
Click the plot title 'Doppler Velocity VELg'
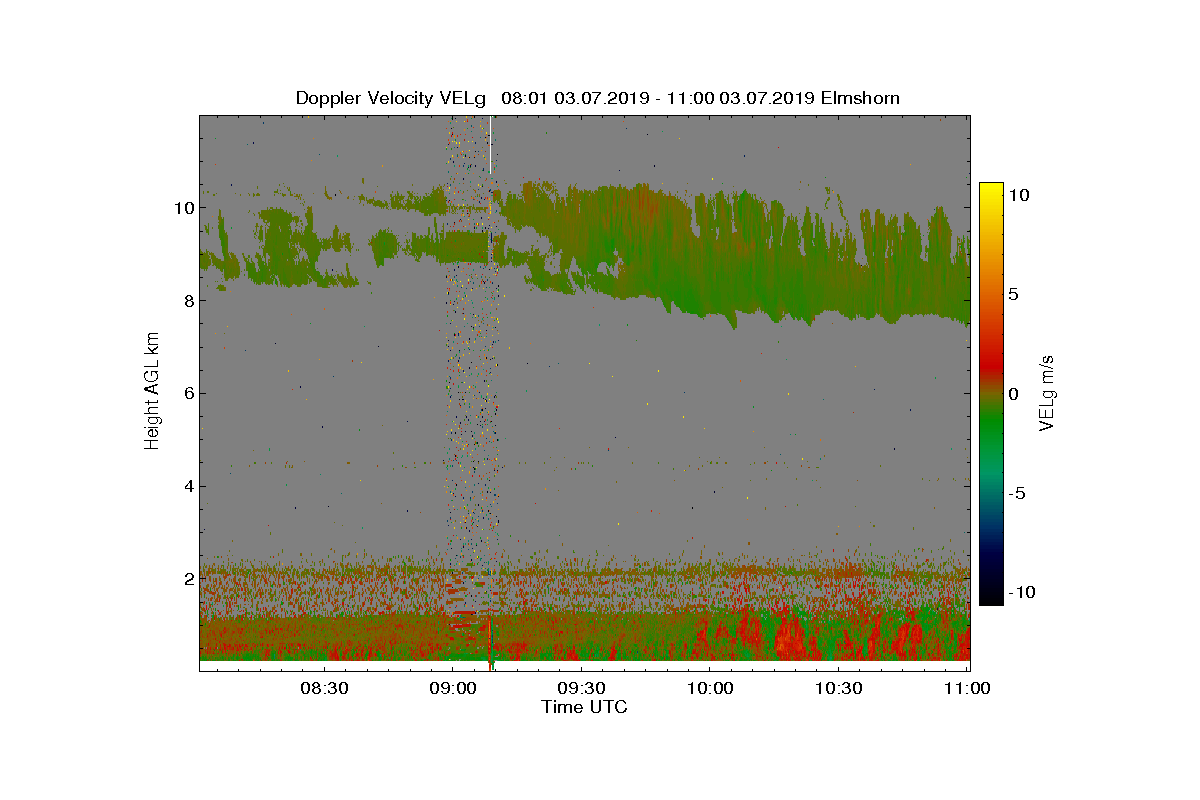coord(391,98)
